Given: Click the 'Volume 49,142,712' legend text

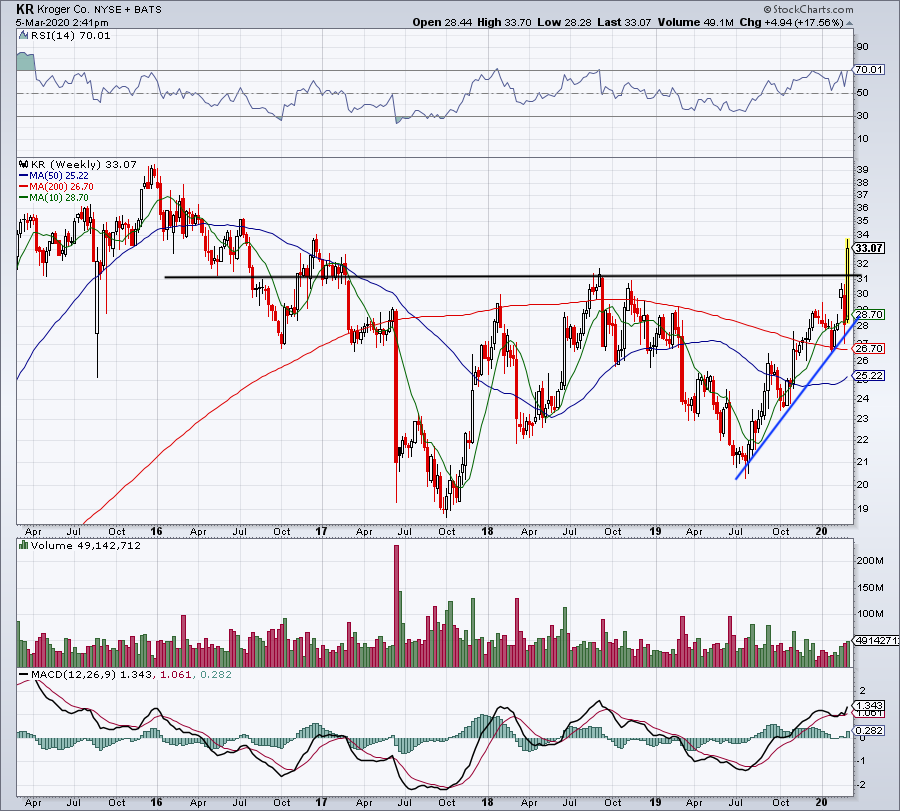Looking at the screenshot, I should (86, 545).
